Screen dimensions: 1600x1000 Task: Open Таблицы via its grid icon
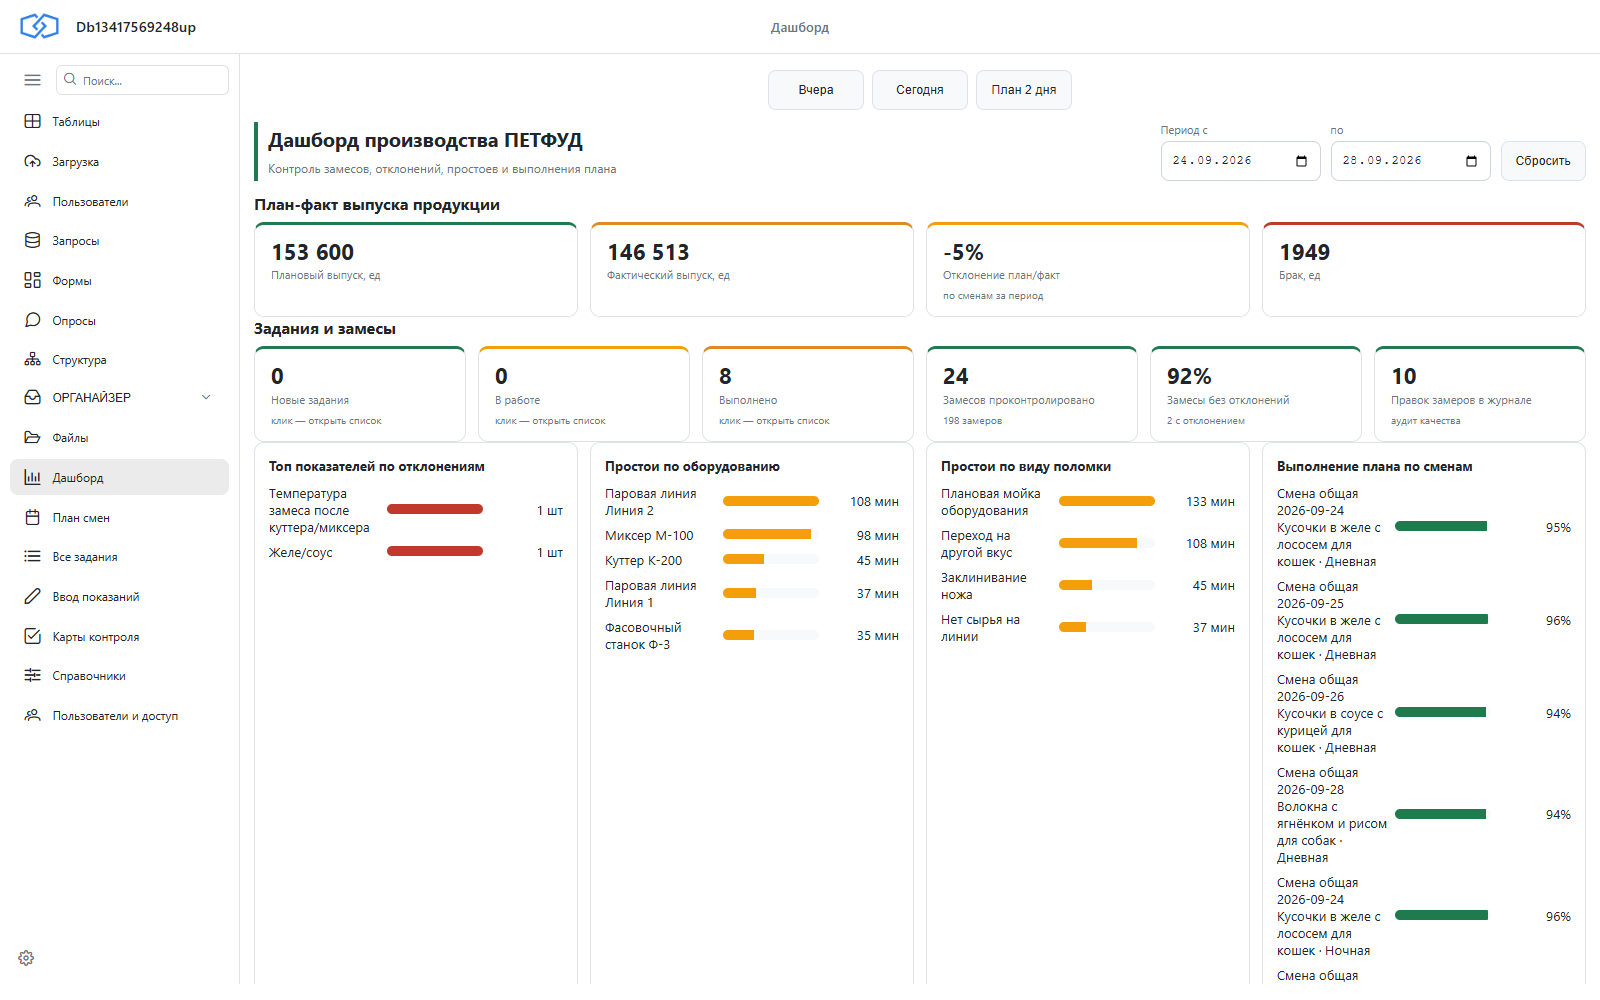click(32, 121)
